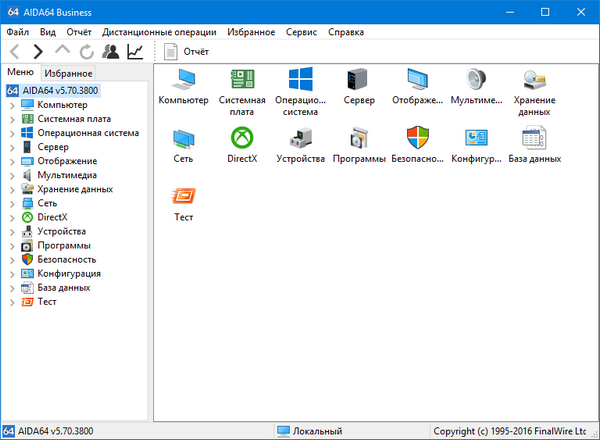Screen dimensions: 600x440
Task: Select Конфигурация in the tree sidebar
Action: (68, 273)
